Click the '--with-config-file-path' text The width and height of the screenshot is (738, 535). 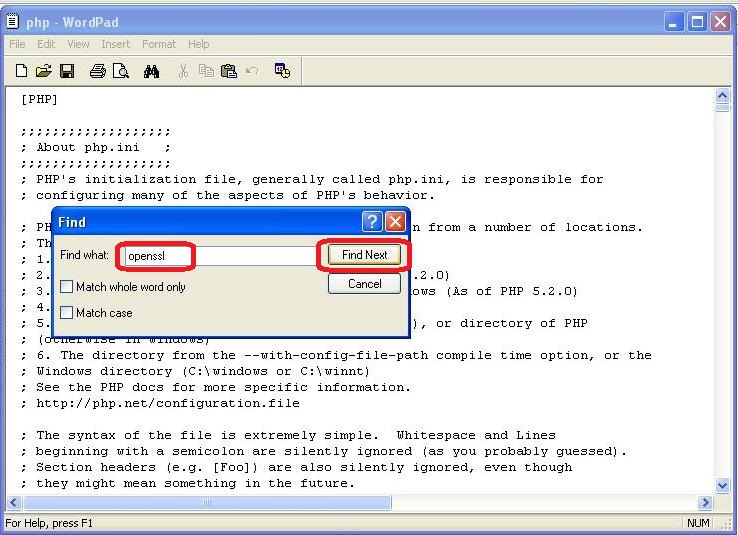336,355
